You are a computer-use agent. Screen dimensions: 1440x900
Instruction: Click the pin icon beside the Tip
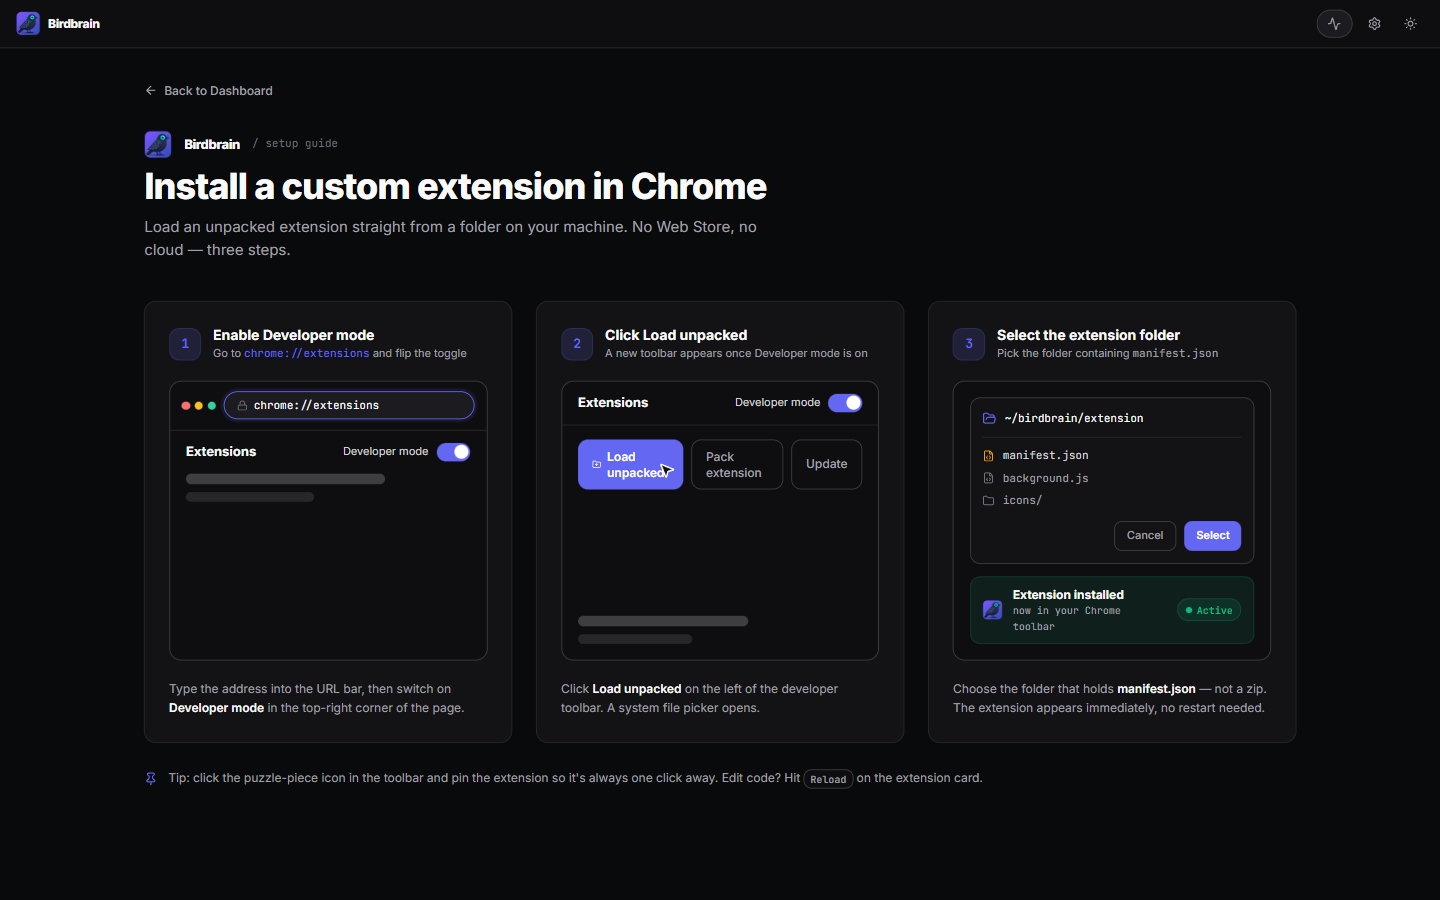[151, 778]
